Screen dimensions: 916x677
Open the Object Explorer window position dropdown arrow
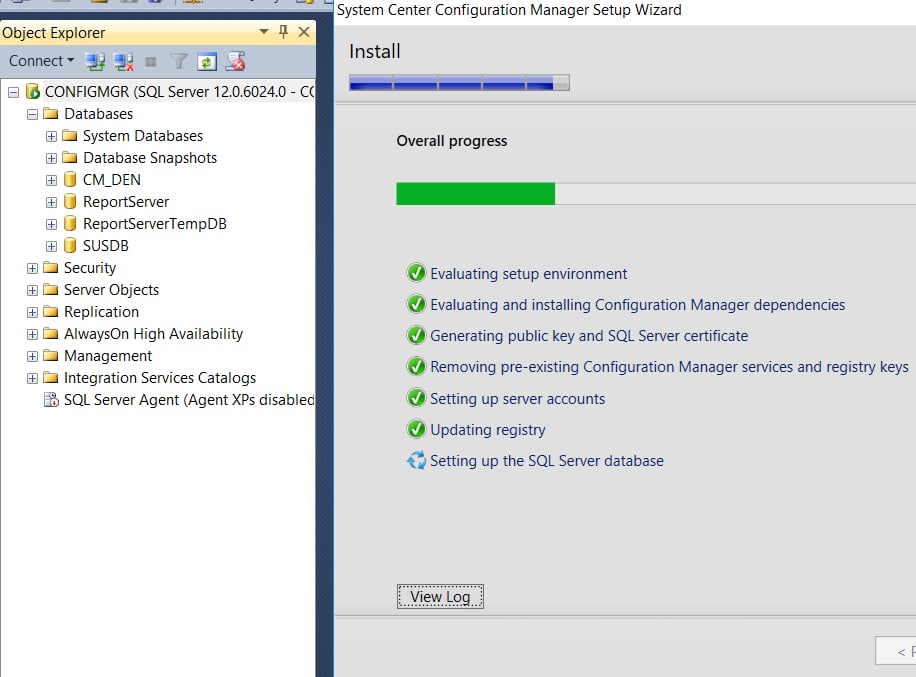(264, 32)
